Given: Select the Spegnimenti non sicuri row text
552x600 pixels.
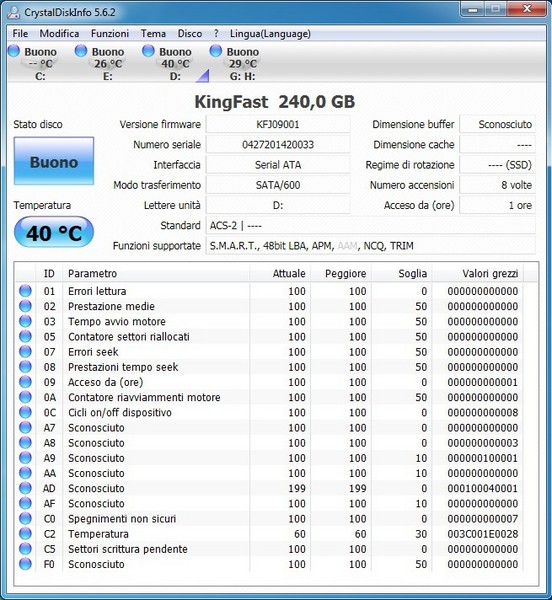Looking at the screenshot, I should point(122,518).
